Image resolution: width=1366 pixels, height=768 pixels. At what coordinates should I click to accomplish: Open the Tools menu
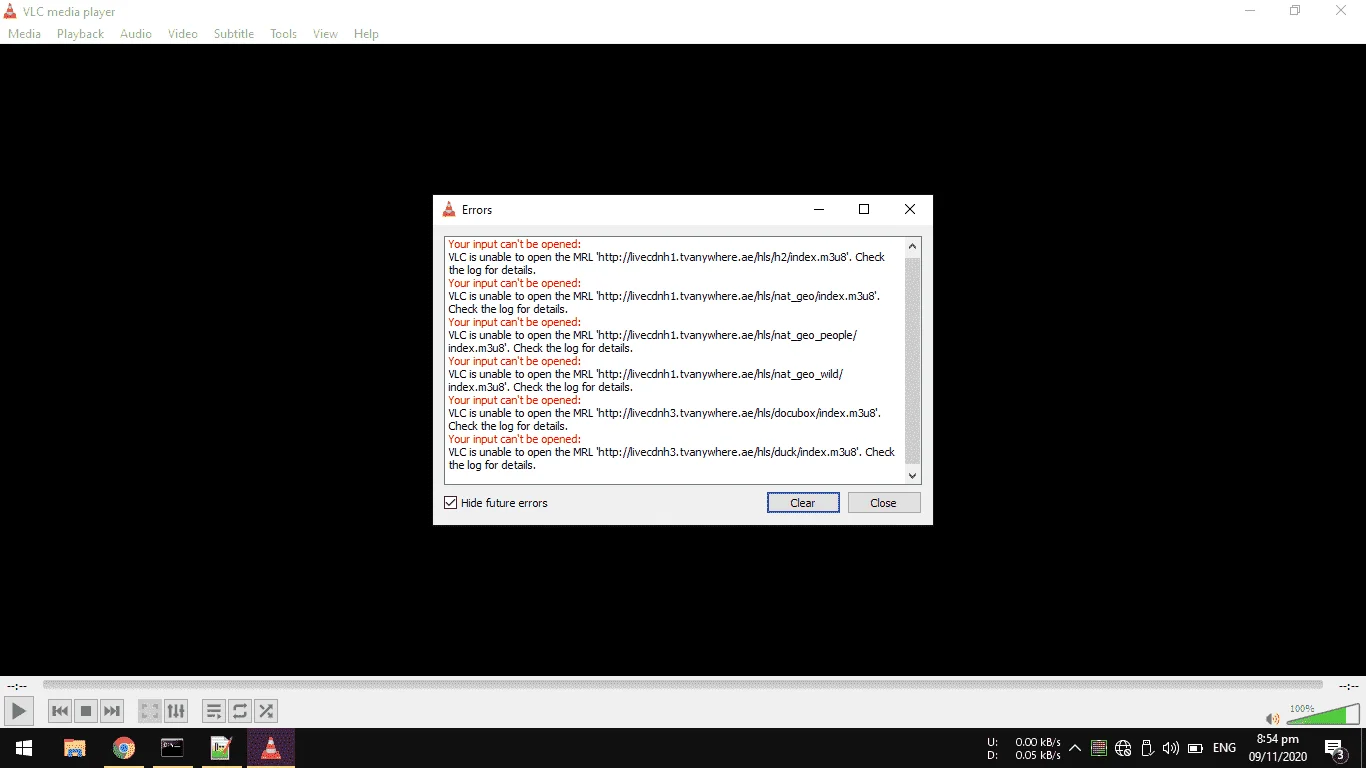pos(284,33)
